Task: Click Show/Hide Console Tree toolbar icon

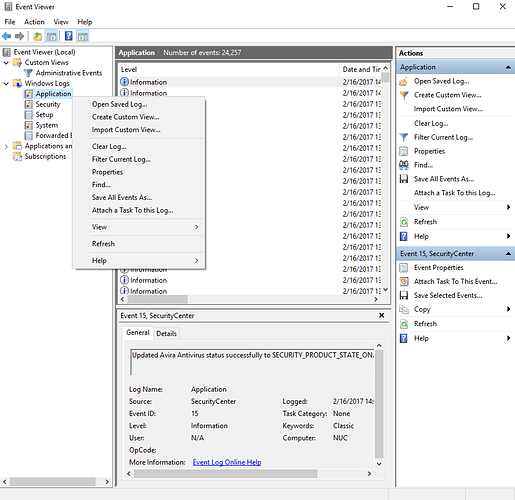Action: pyautogui.click(x=52, y=36)
